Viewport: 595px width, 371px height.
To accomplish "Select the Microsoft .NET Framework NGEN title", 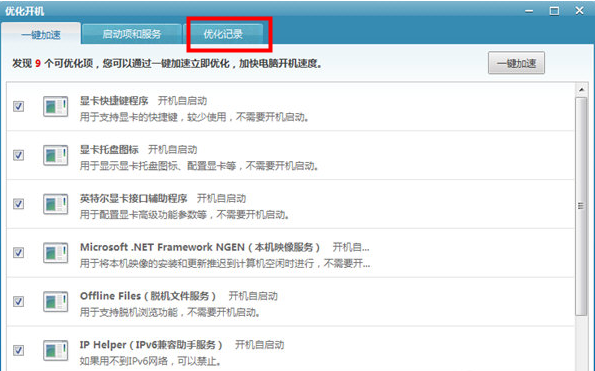I will click(x=200, y=247).
